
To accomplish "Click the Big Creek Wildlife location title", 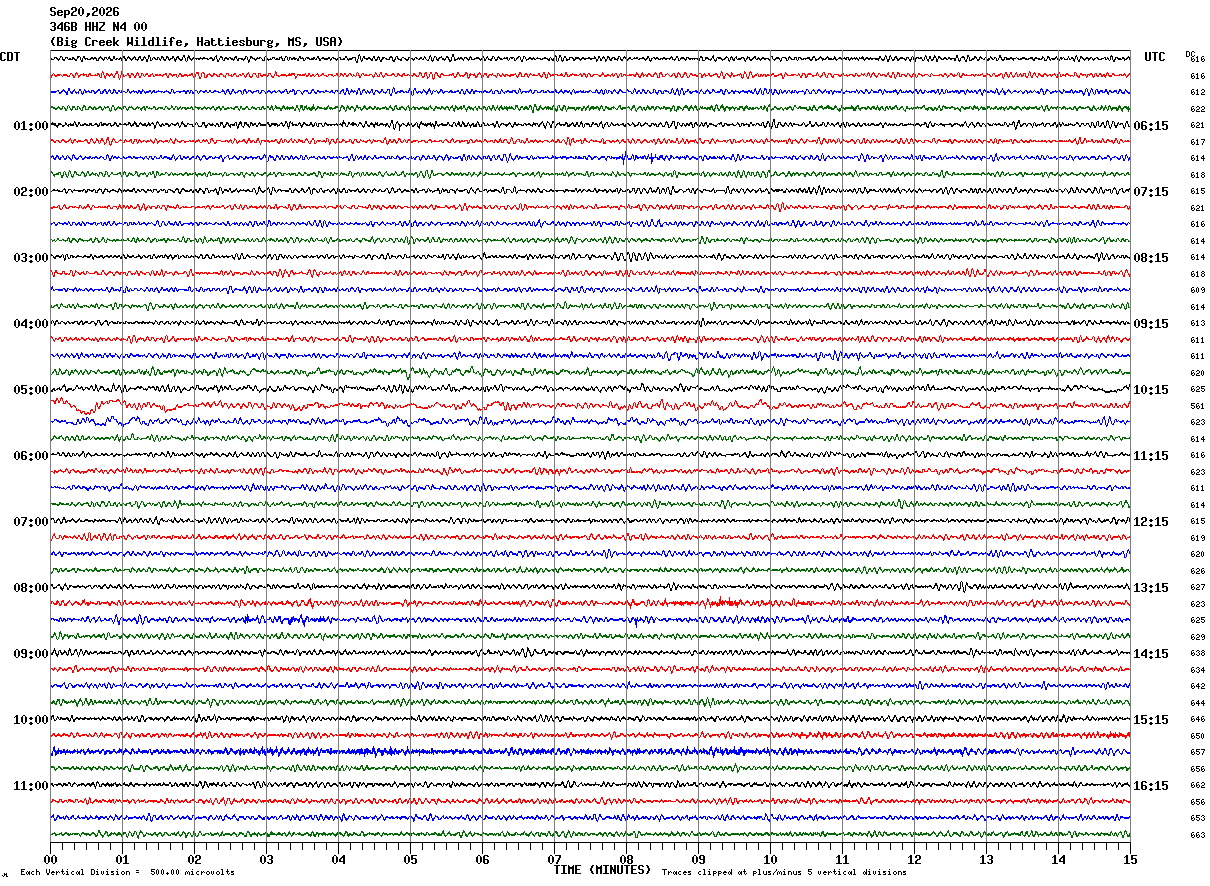I will 196,42.
